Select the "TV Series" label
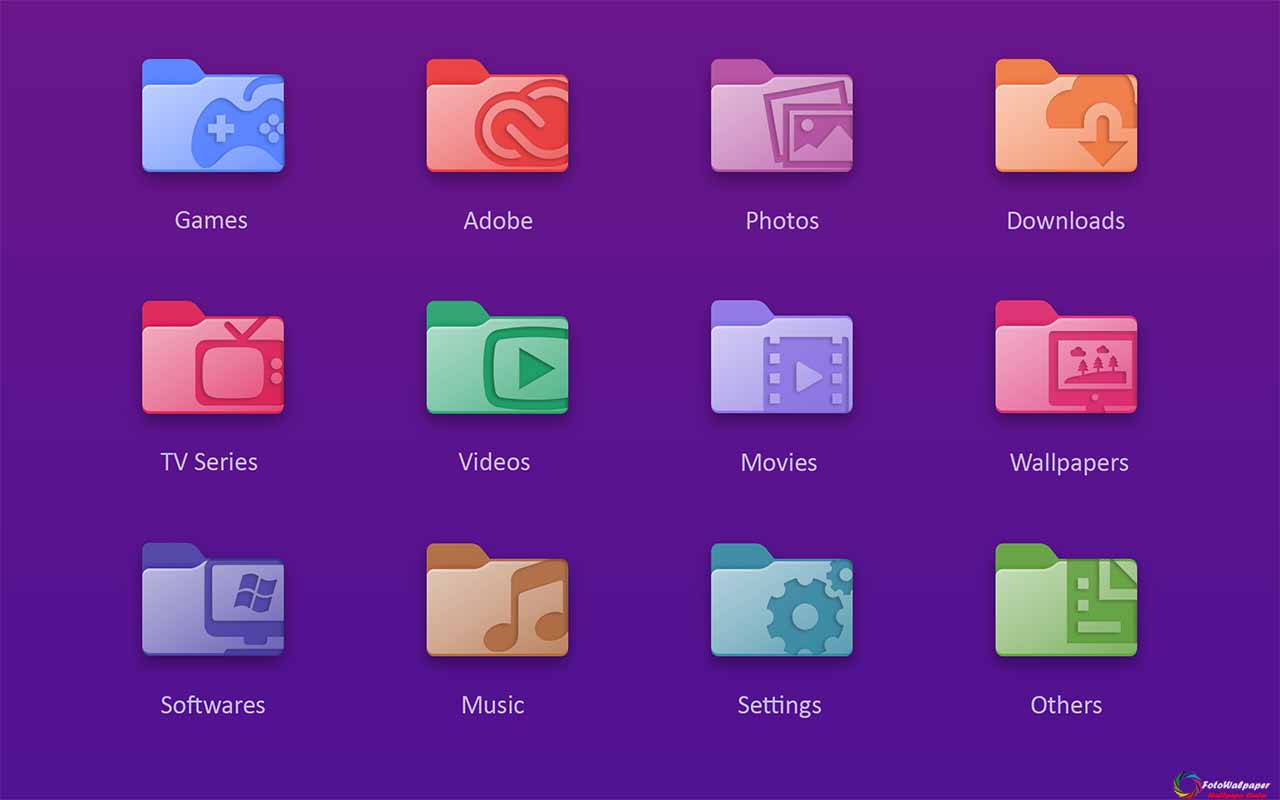 point(209,462)
